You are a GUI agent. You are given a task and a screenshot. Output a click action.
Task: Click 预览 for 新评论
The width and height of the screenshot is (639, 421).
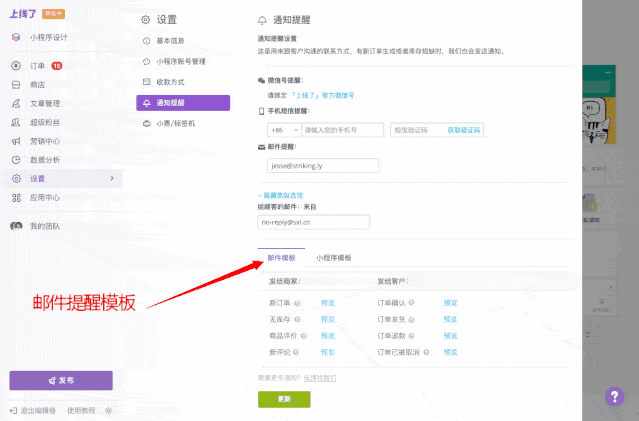[x=328, y=352]
